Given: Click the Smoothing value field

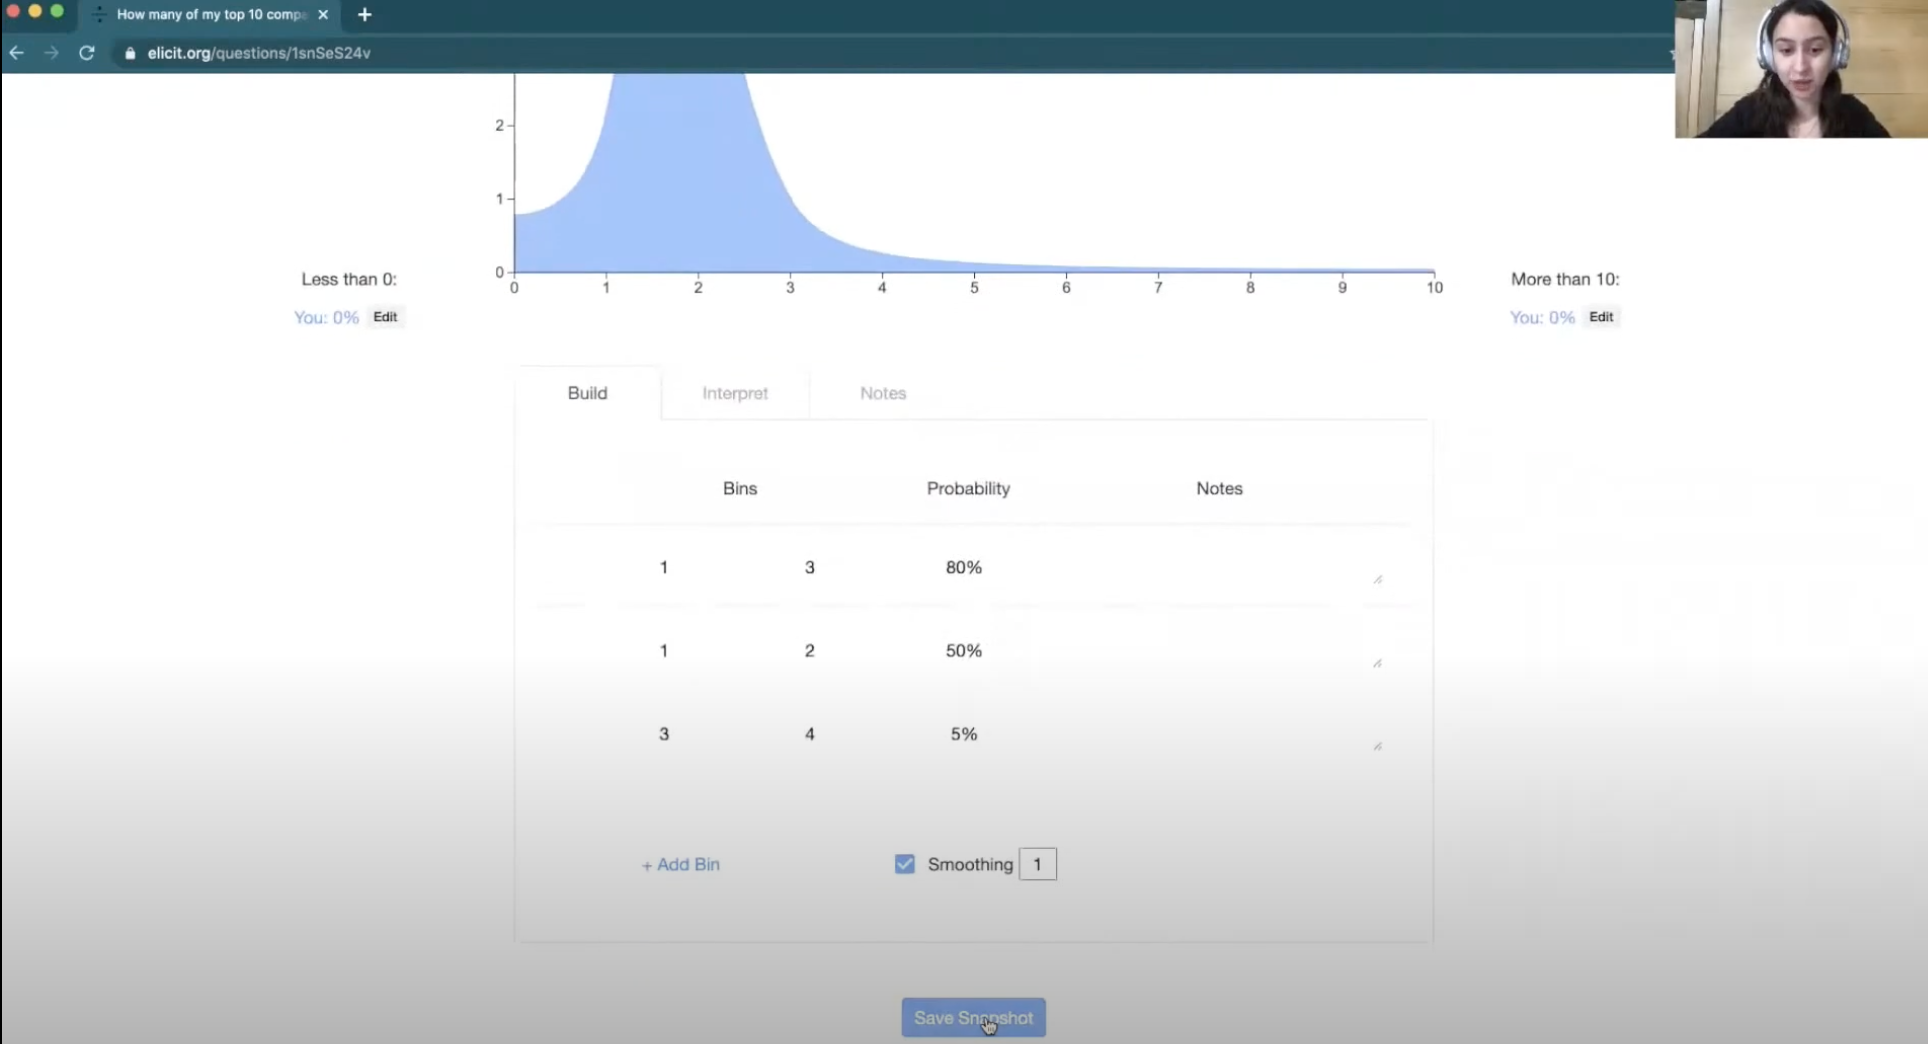Looking at the screenshot, I should 1038,864.
